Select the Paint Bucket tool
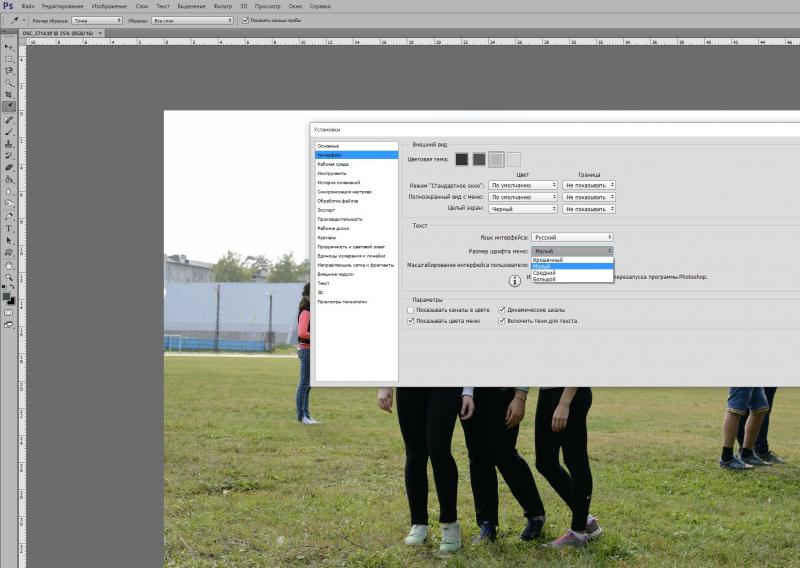Screen dimensions: 800x568 pos(9,179)
